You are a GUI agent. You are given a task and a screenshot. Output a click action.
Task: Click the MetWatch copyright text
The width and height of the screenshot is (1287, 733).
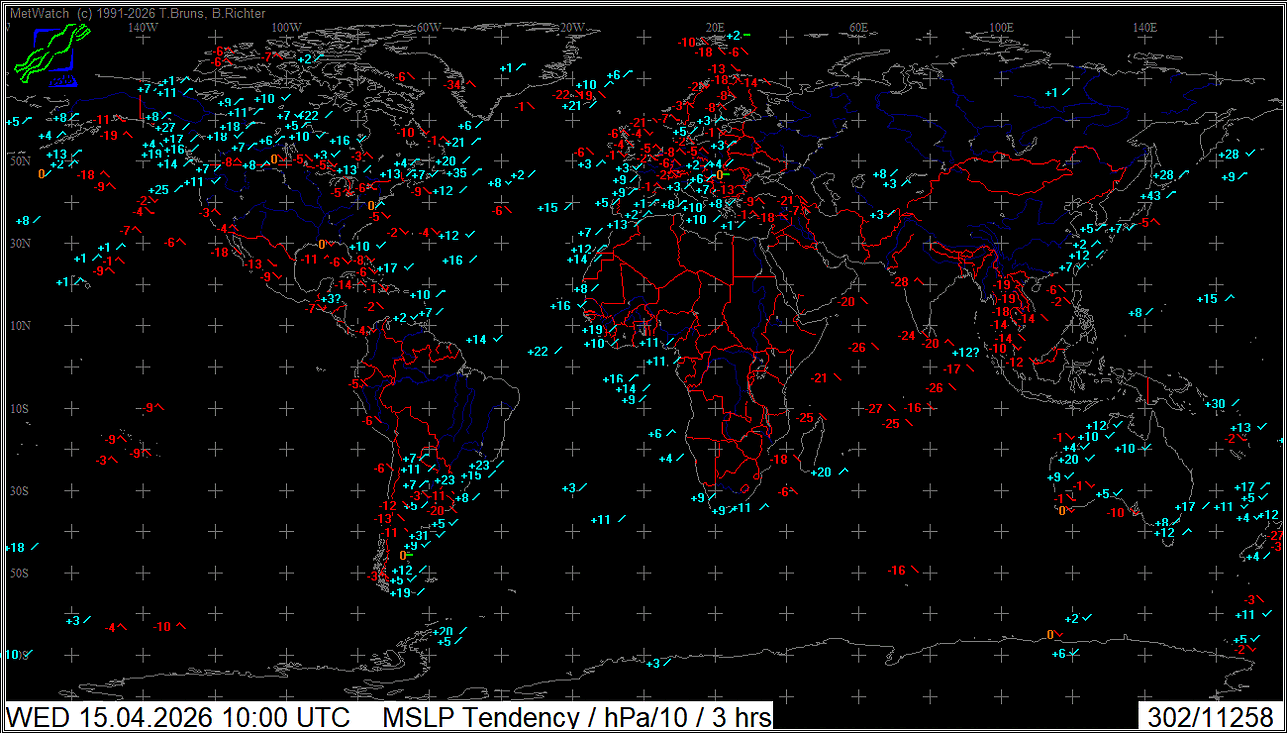click(x=137, y=13)
